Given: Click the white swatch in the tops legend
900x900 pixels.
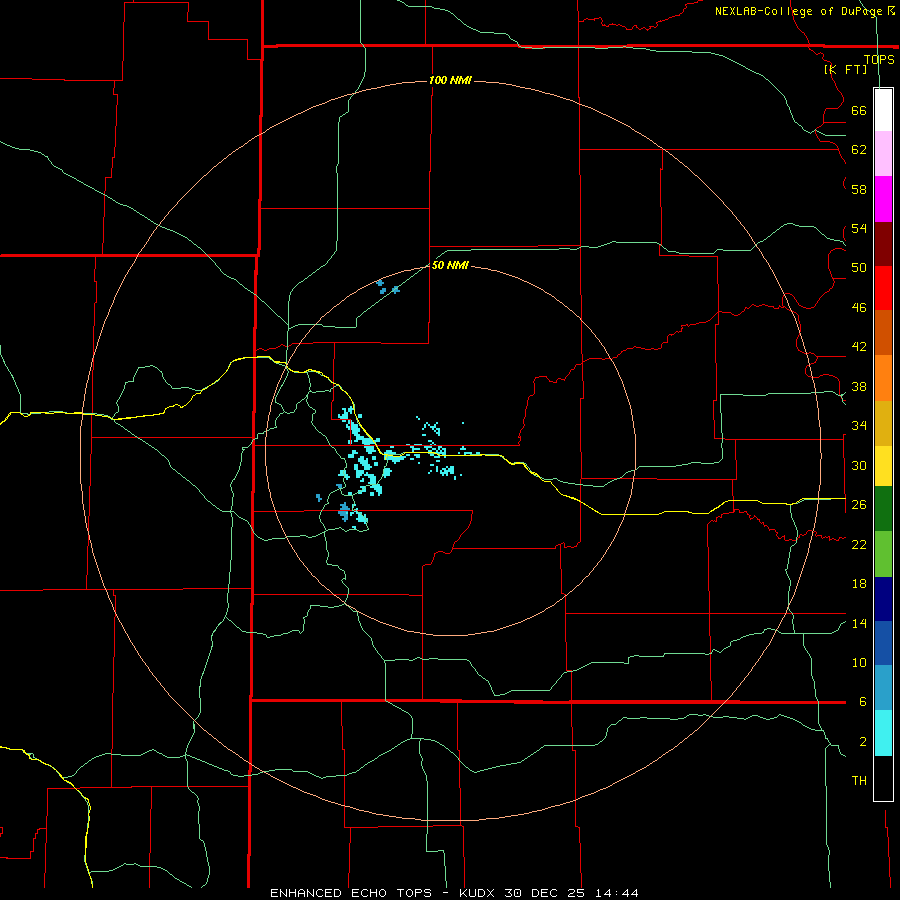Looking at the screenshot, I should click(883, 110).
